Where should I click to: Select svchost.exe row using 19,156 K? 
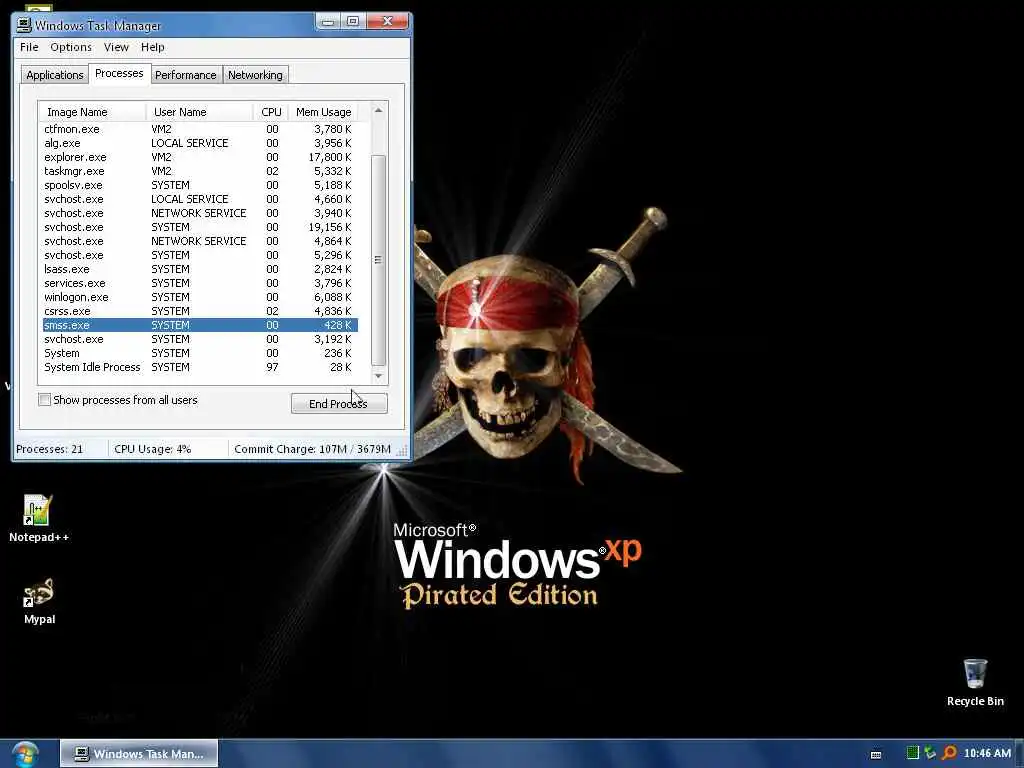(x=200, y=227)
